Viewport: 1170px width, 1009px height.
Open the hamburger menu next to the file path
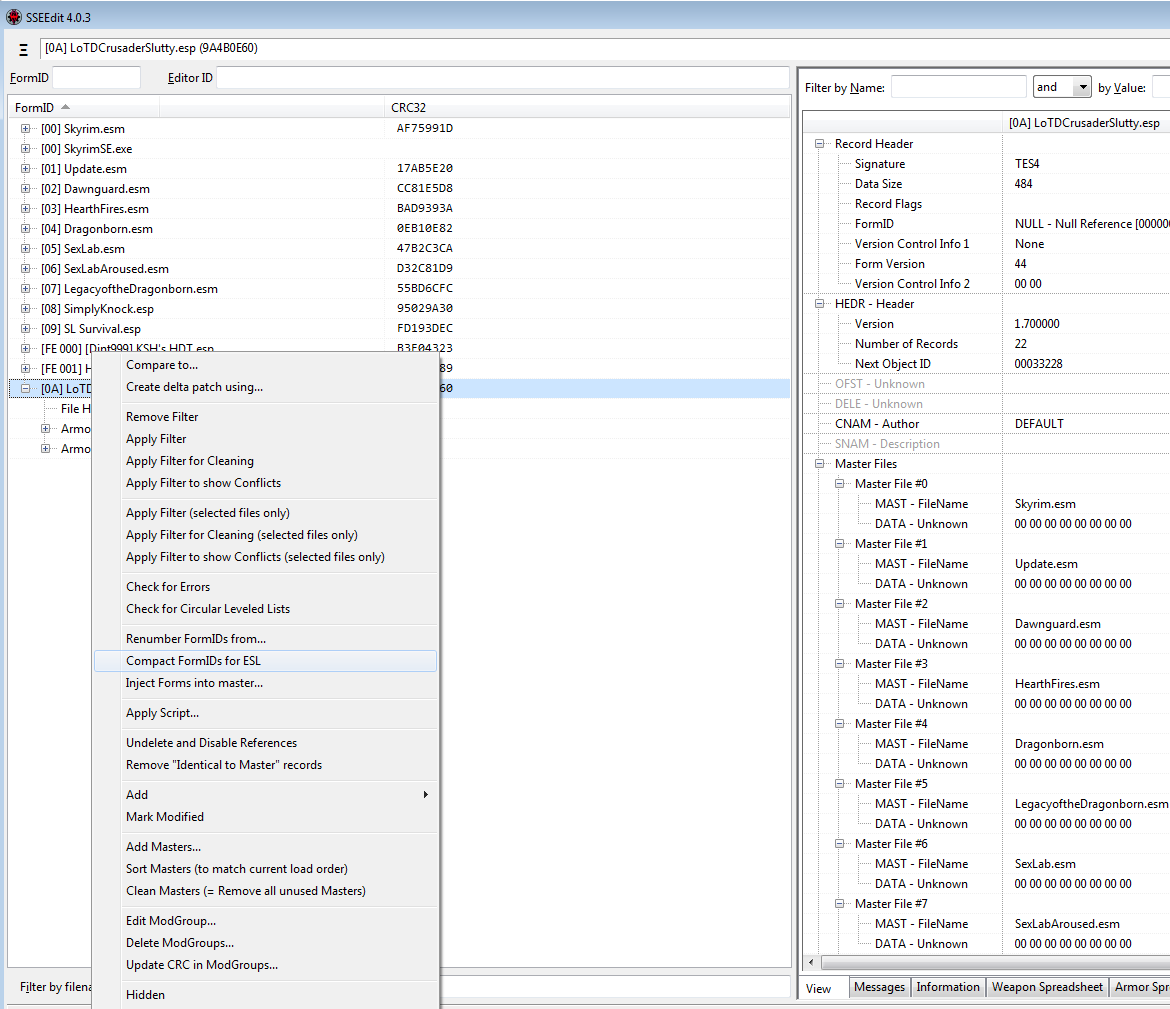tap(23, 49)
